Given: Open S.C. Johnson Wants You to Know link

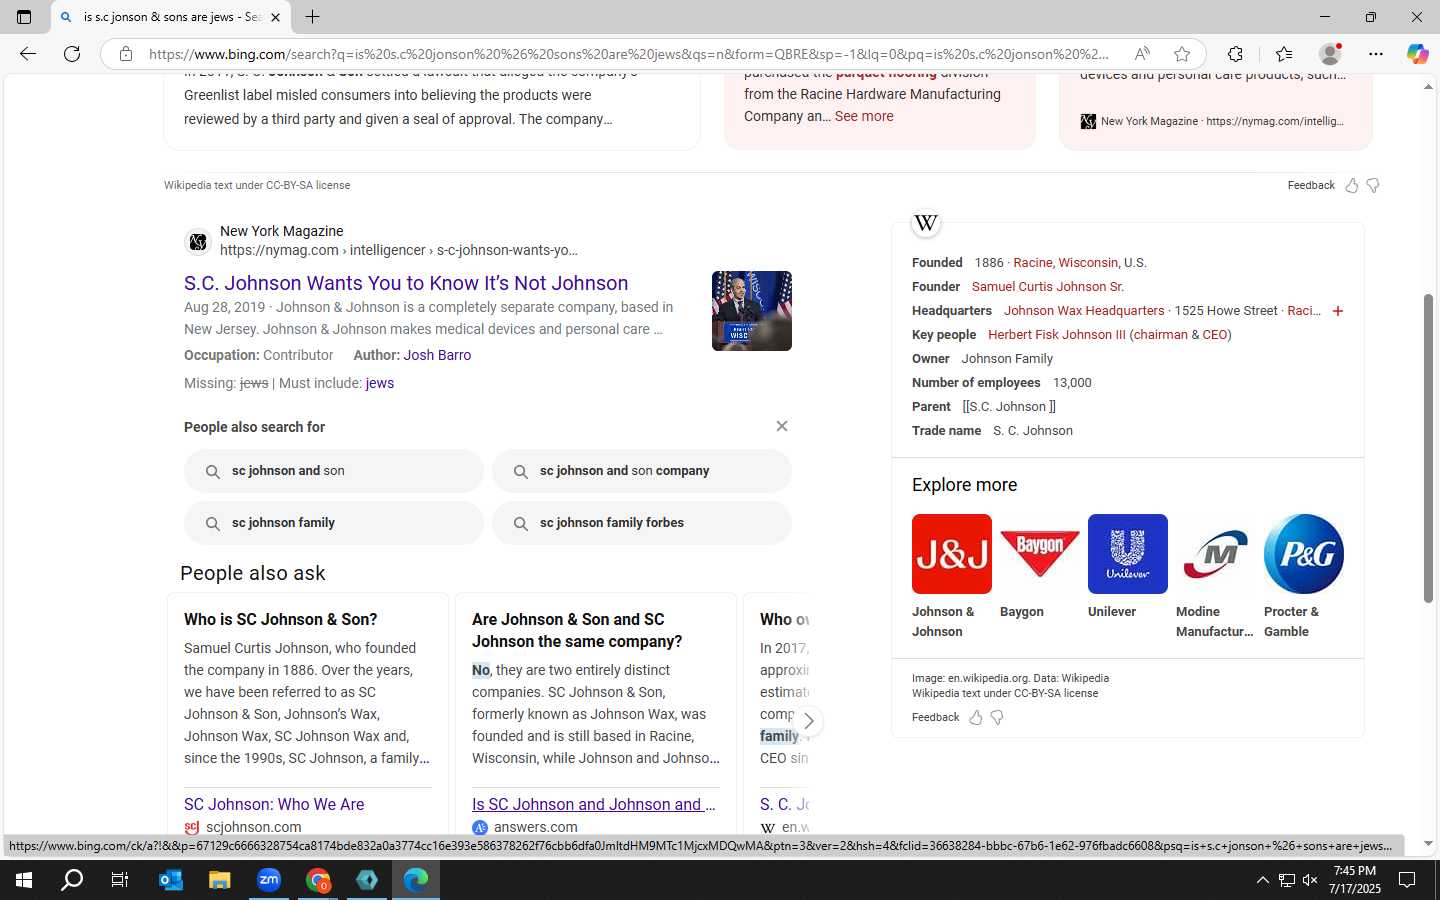Looking at the screenshot, I should [x=406, y=283].
